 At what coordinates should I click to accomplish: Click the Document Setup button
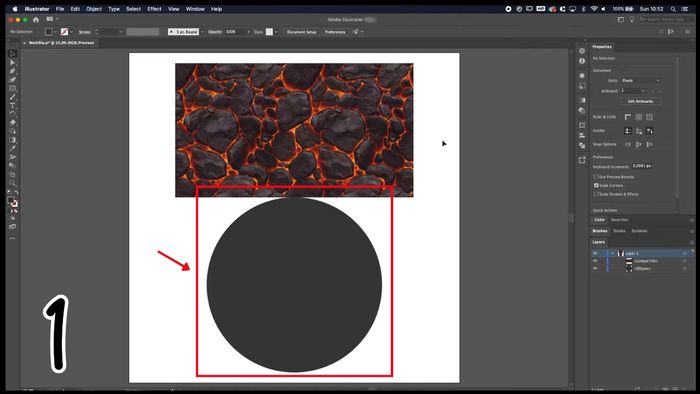pos(302,32)
